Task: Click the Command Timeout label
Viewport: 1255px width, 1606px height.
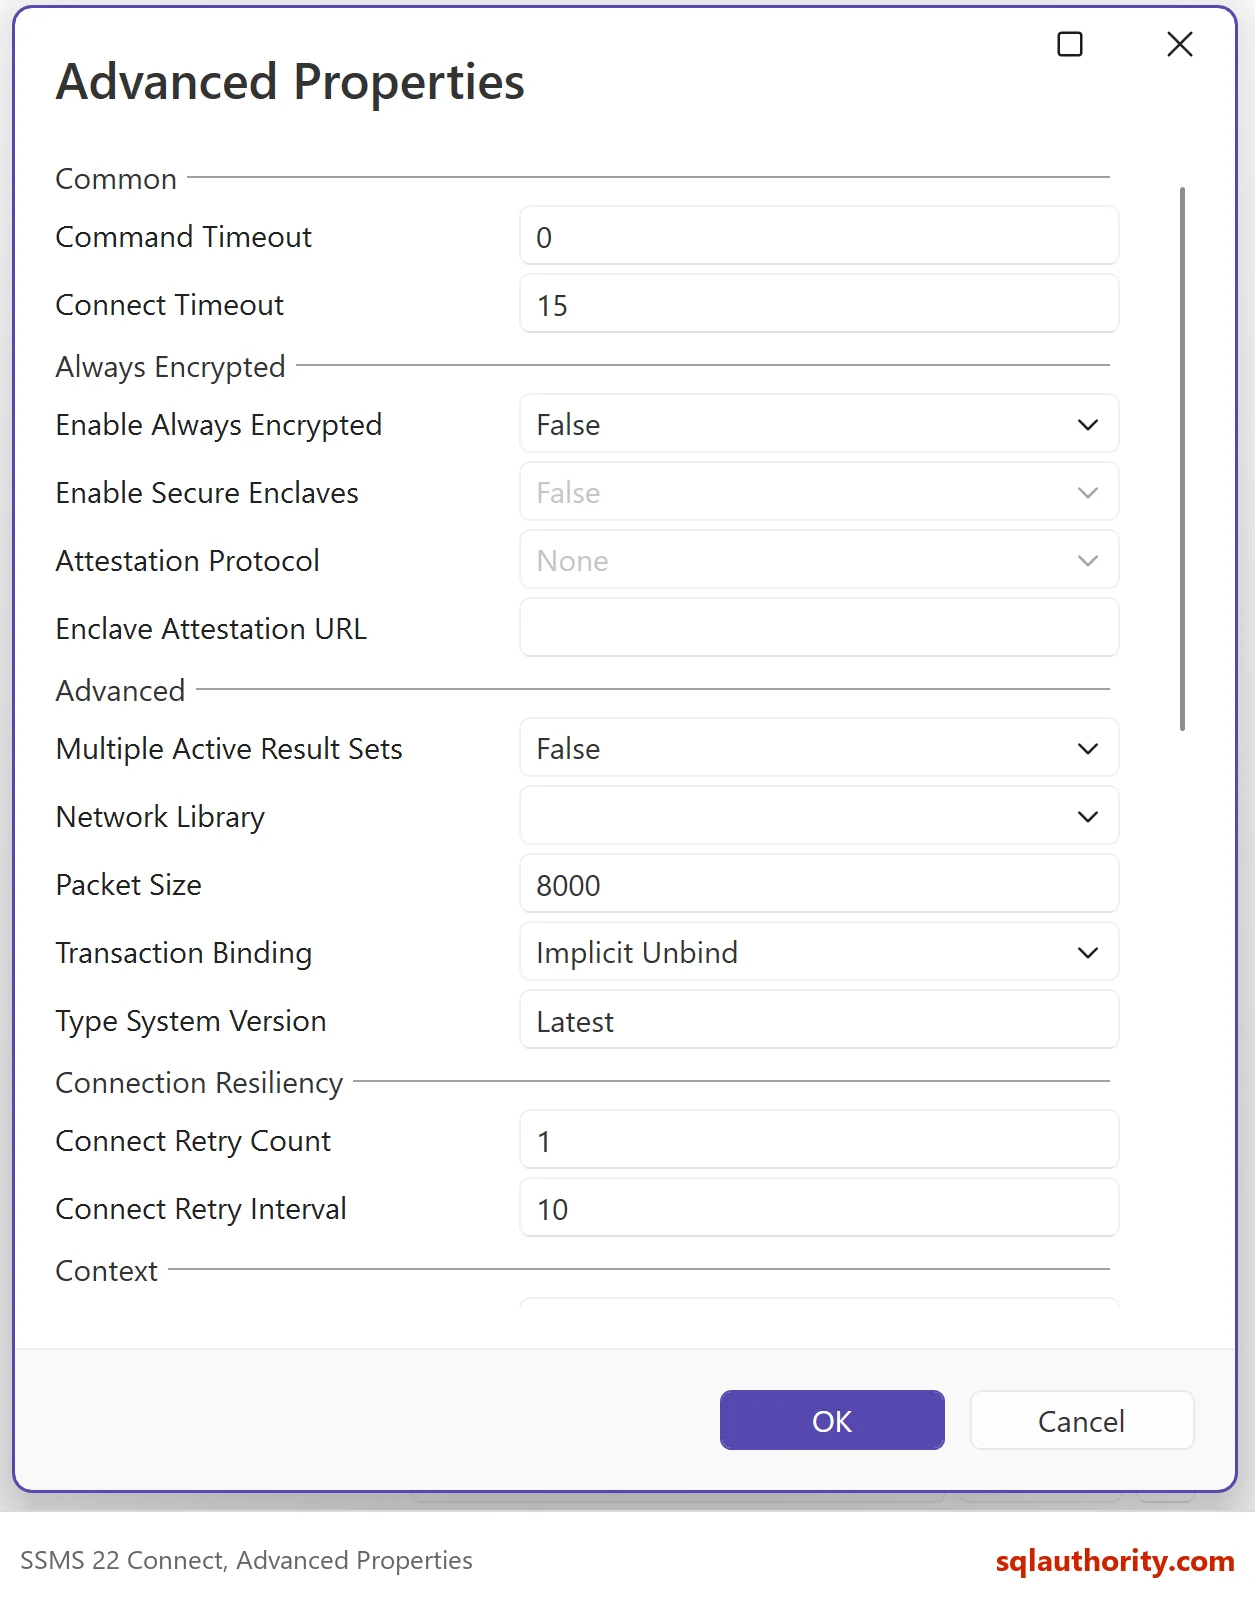Action: (184, 237)
